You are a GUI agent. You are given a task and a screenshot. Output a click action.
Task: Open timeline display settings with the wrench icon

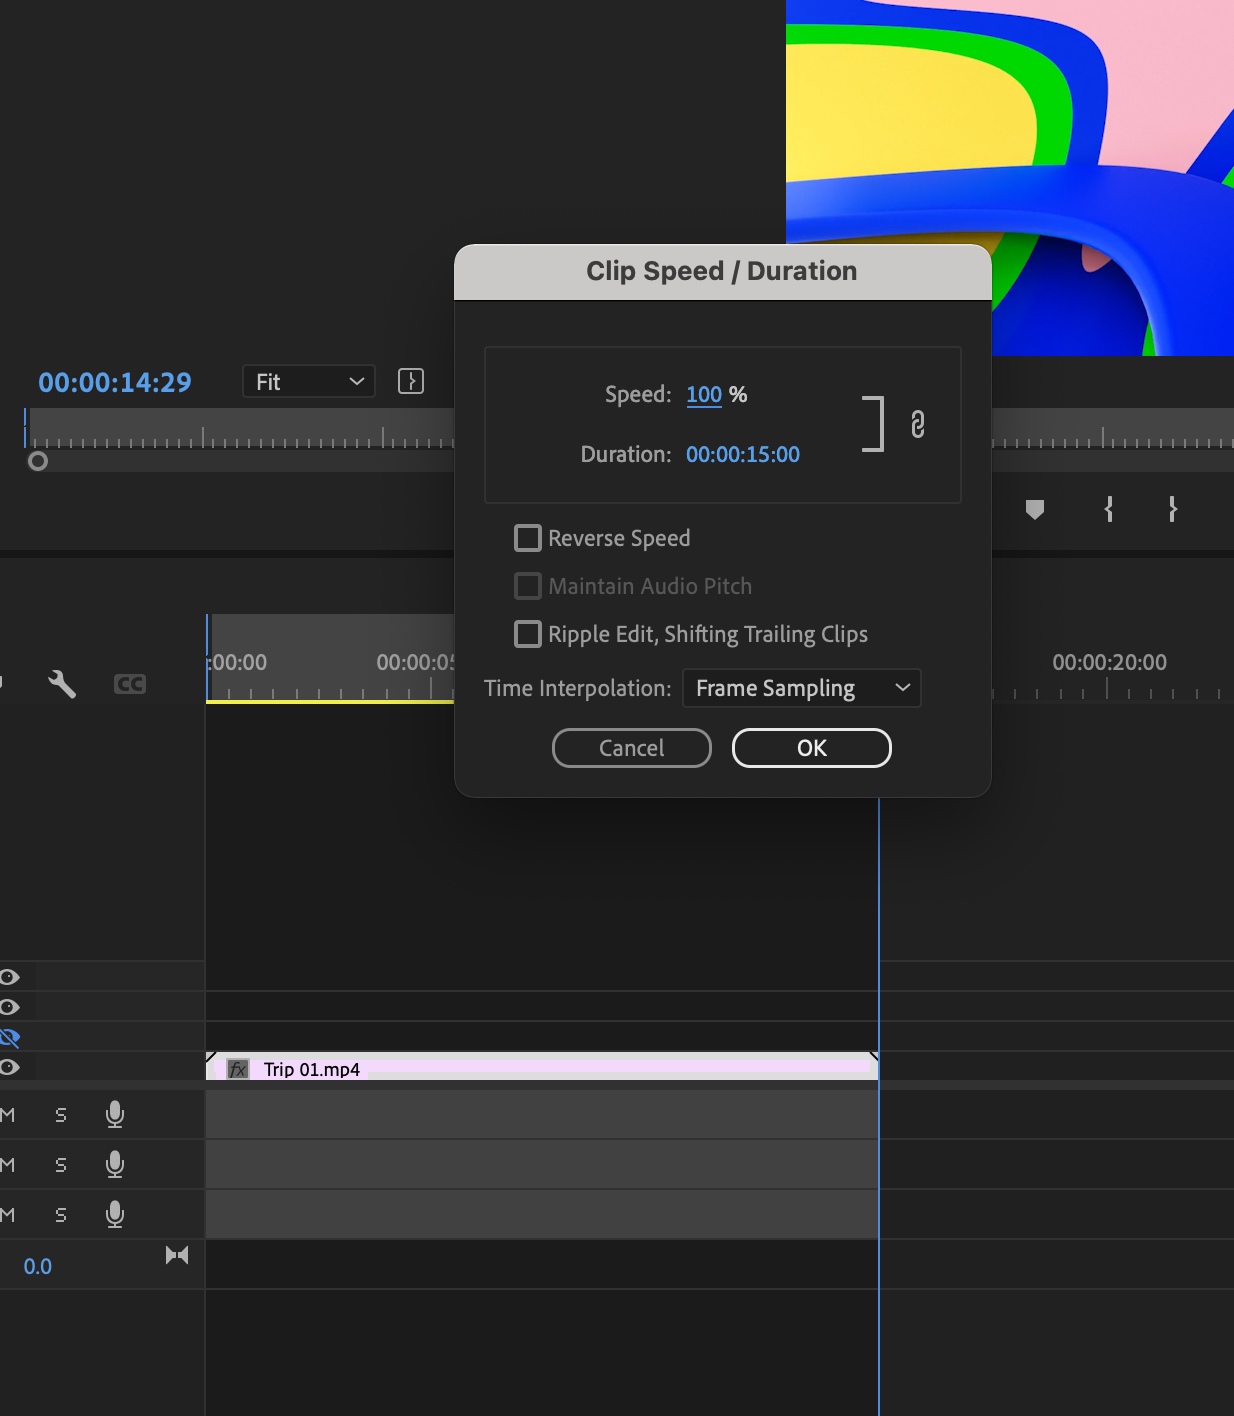click(x=62, y=684)
